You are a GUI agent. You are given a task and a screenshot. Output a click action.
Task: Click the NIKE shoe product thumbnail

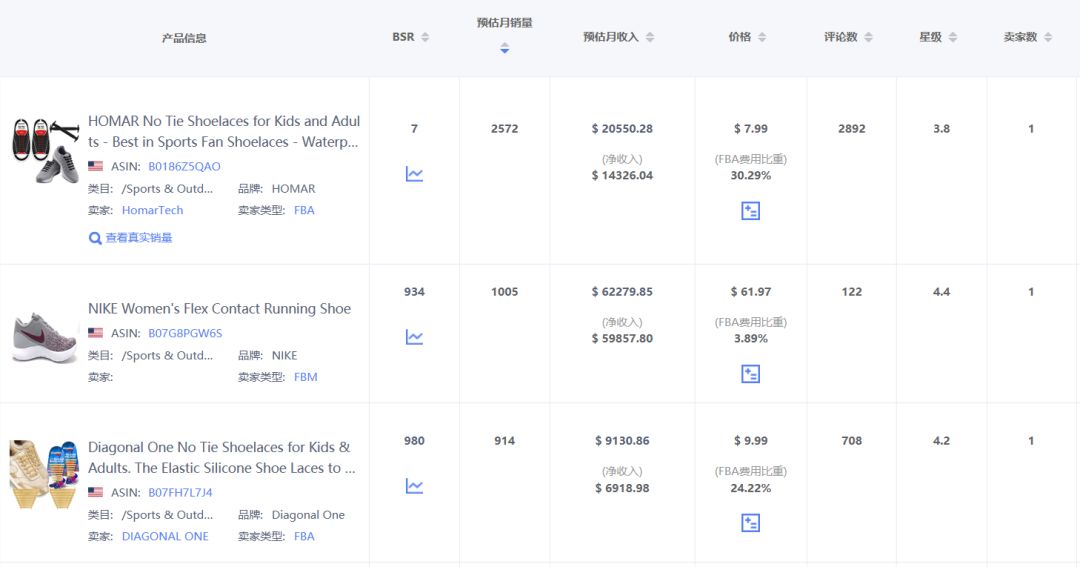(x=44, y=336)
